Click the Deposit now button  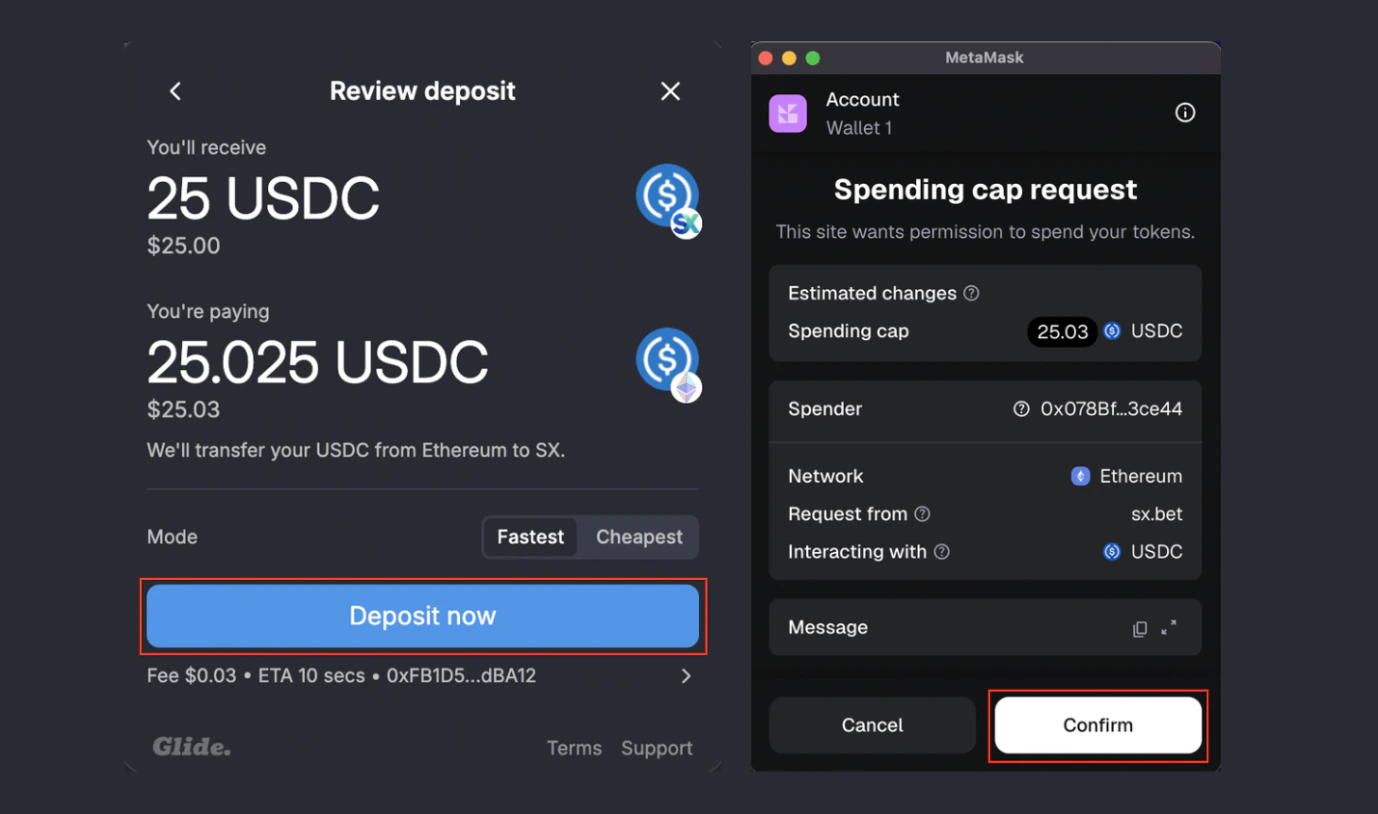(423, 616)
